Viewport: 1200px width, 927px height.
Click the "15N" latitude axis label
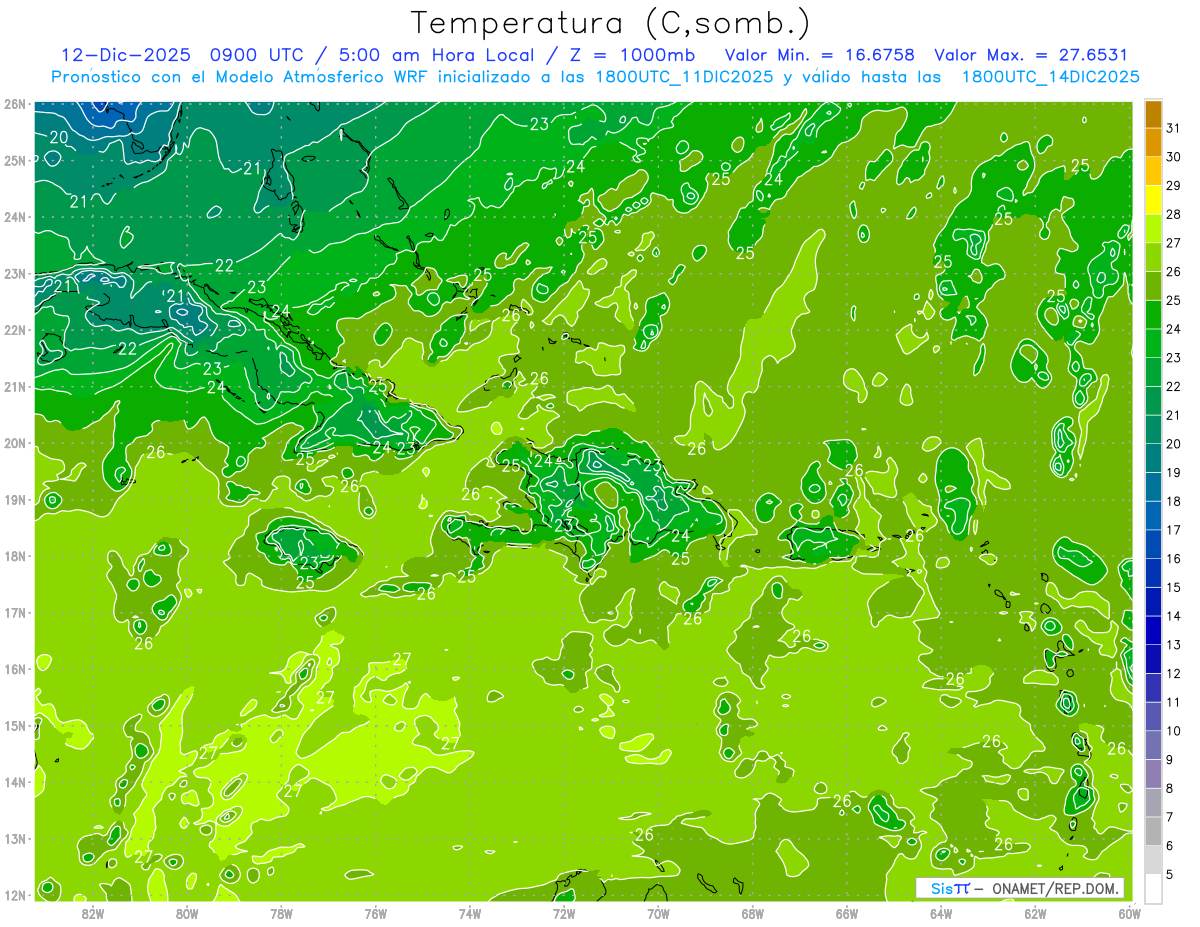(15, 726)
